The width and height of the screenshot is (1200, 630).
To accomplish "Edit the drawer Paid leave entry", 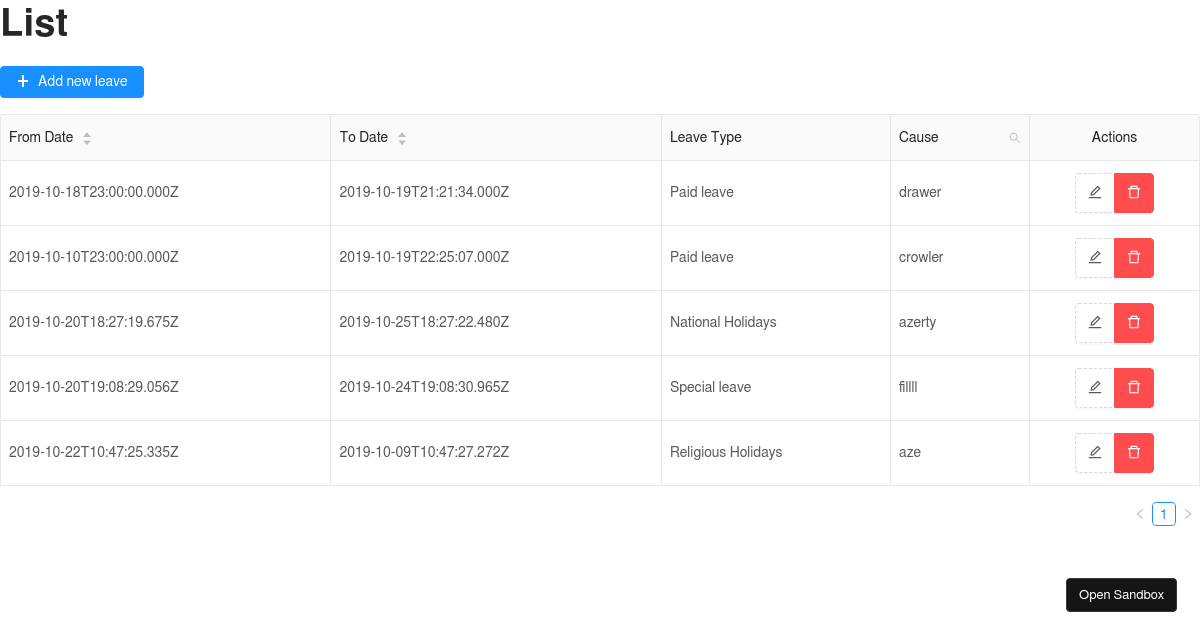I will pos(1094,192).
